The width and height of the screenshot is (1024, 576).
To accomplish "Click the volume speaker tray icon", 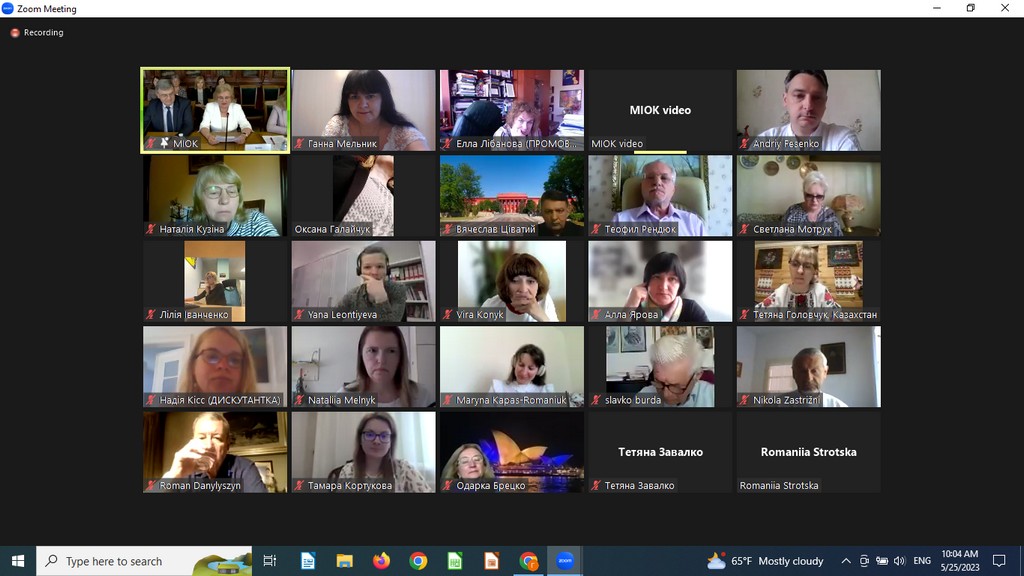I will click(899, 561).
